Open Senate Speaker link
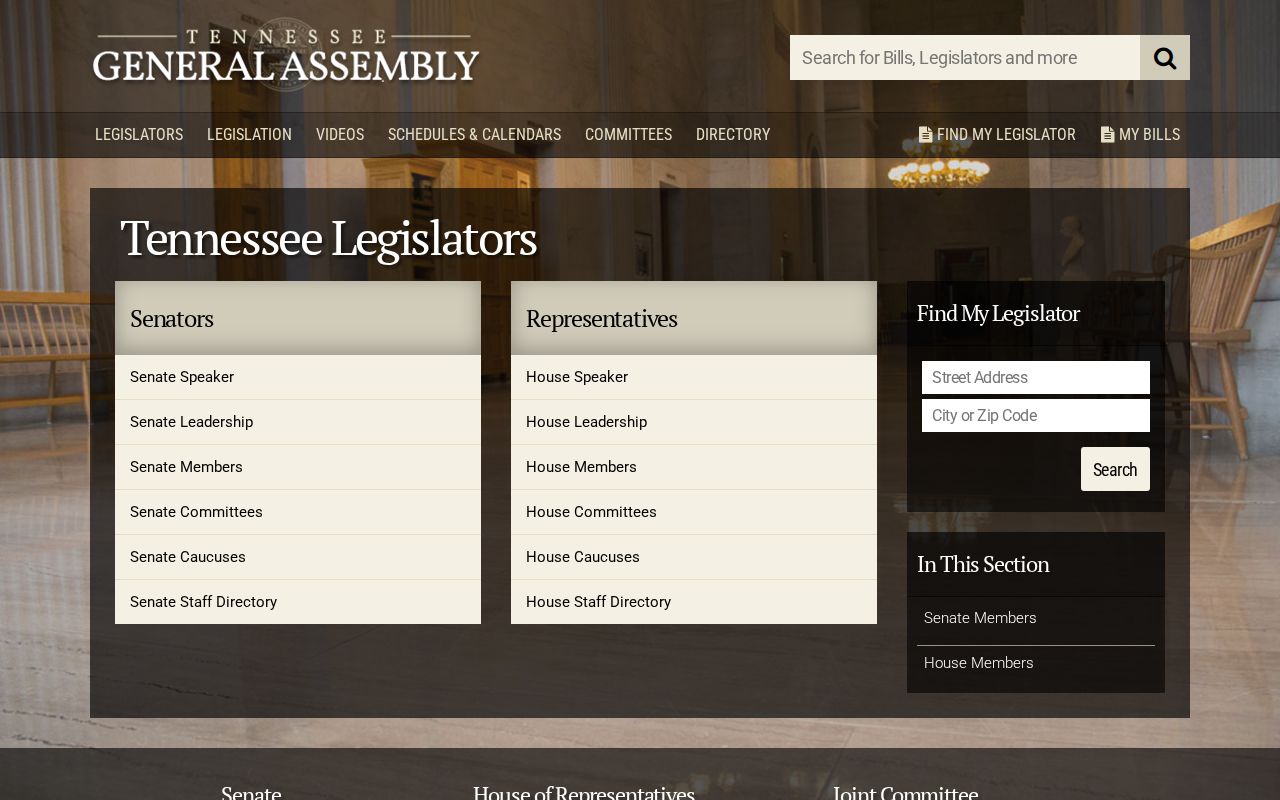 coord(298,377)
